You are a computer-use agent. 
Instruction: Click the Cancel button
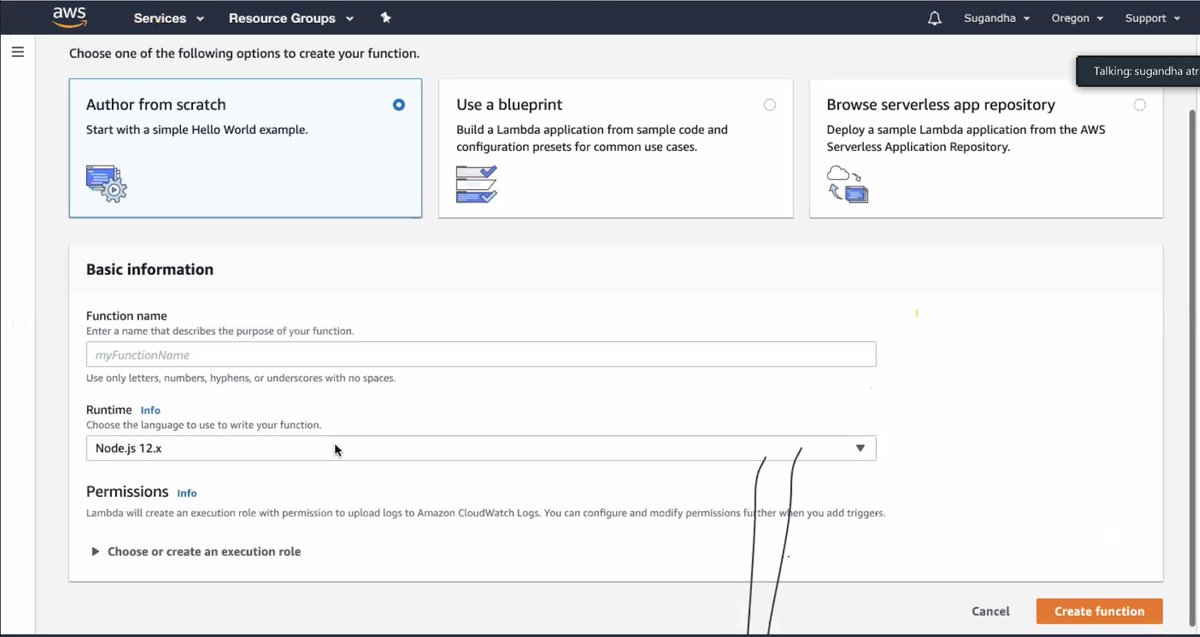point(990,611)
